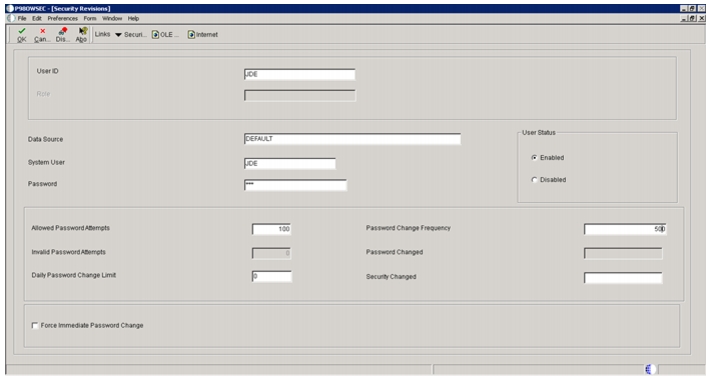The width and height of the screenshot is (710, 378).
Task: Restore the inner form window
Action: [x=693, y=19]
